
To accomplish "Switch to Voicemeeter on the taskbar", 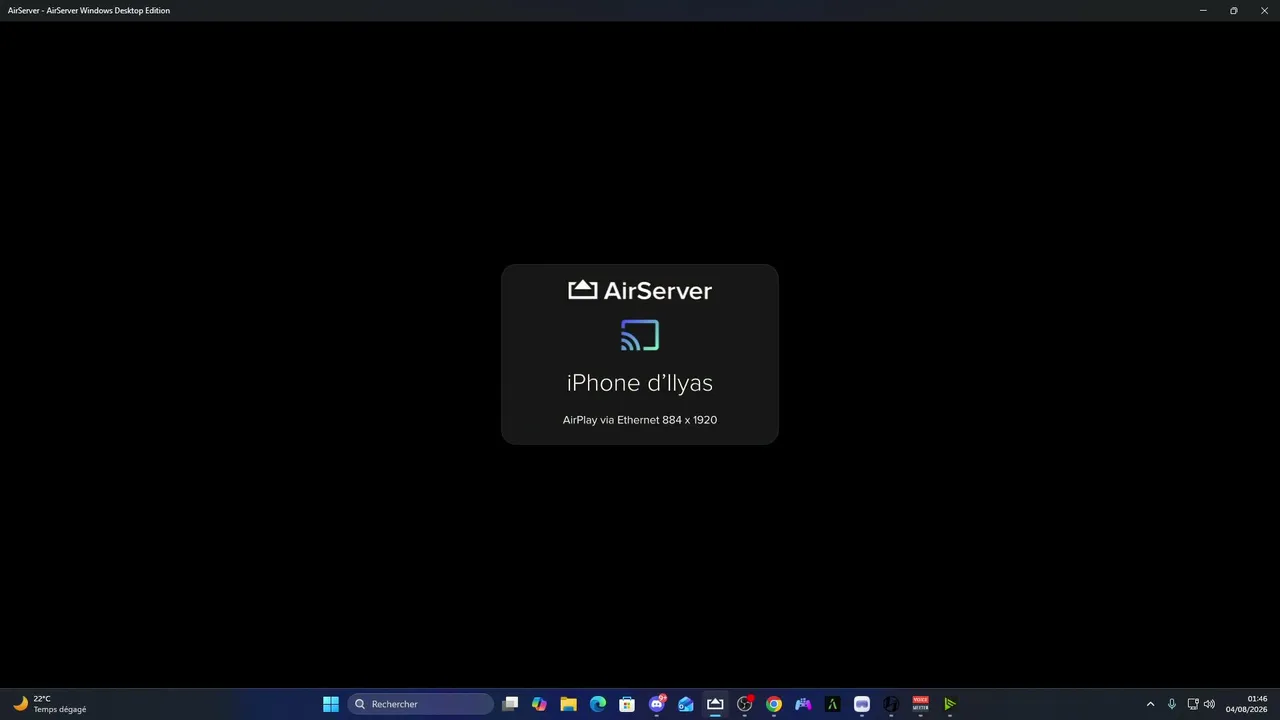I will click(921, 704).
